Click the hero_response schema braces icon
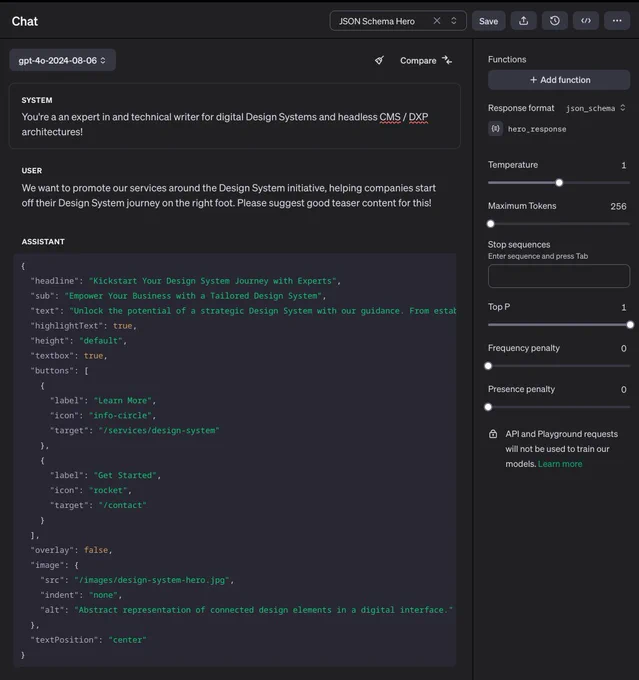This screenshot has width=639, height=680. [x=495, y=129]
